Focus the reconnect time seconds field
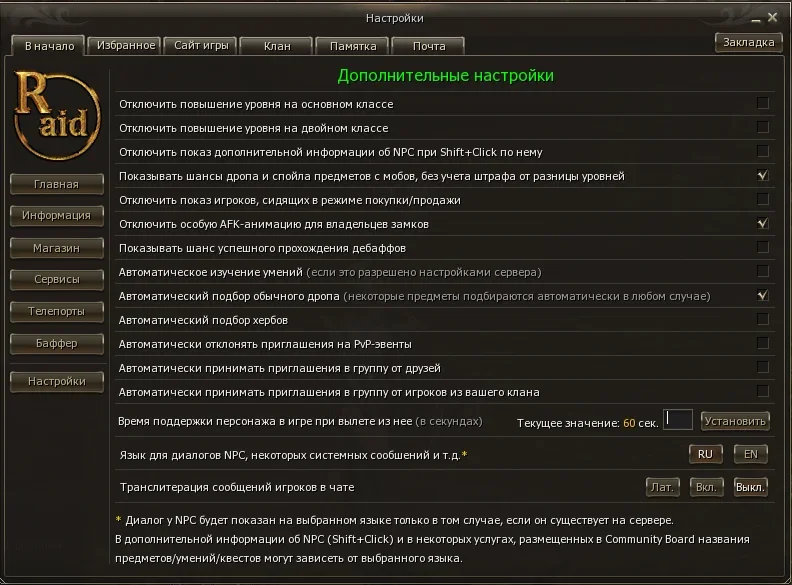The width and height of the screenshot is (792, 585). [677, 420]
